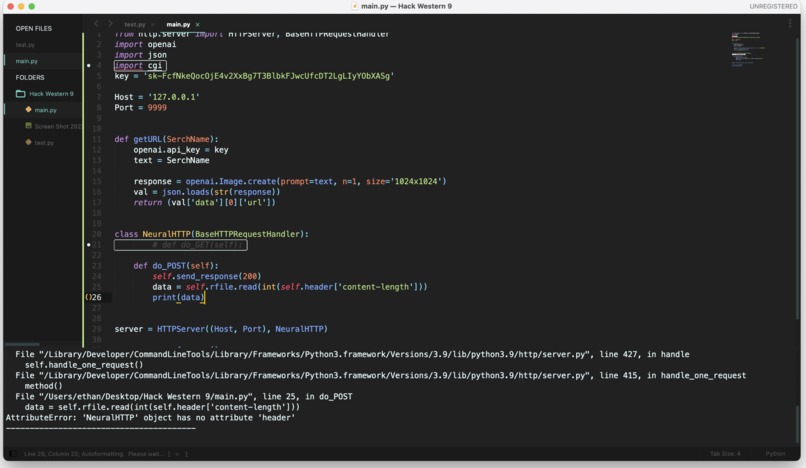Click the modified marker dot on line 21
The width and height of the screenshot is (806, 468).
pyautogui.click(x=89, y=245)
